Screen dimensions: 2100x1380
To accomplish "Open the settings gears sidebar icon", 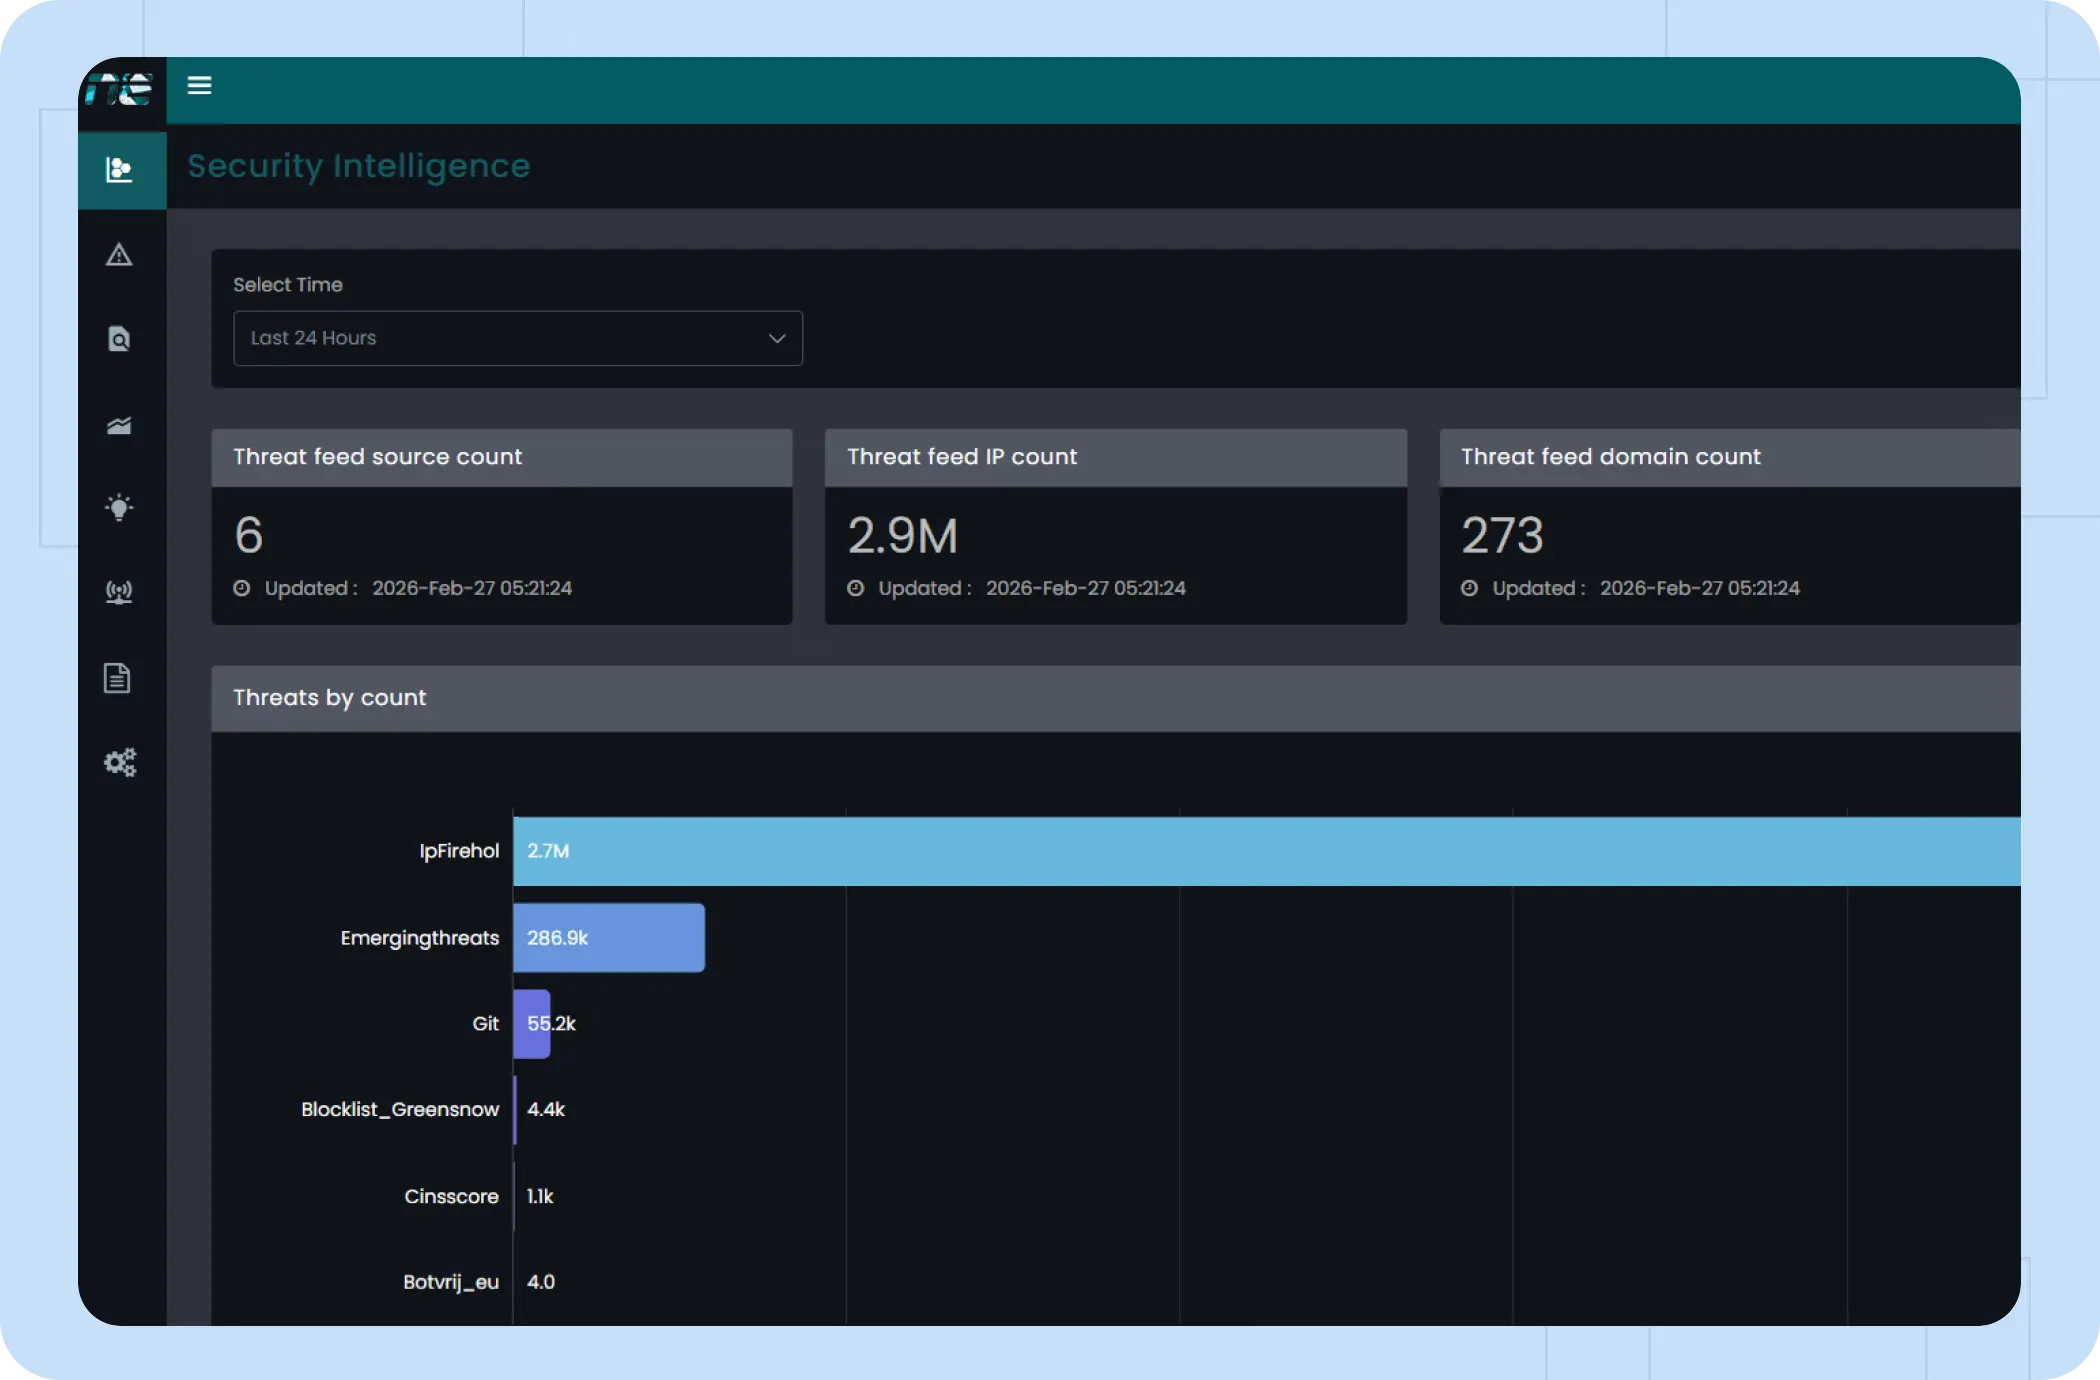I will point(120,763).
